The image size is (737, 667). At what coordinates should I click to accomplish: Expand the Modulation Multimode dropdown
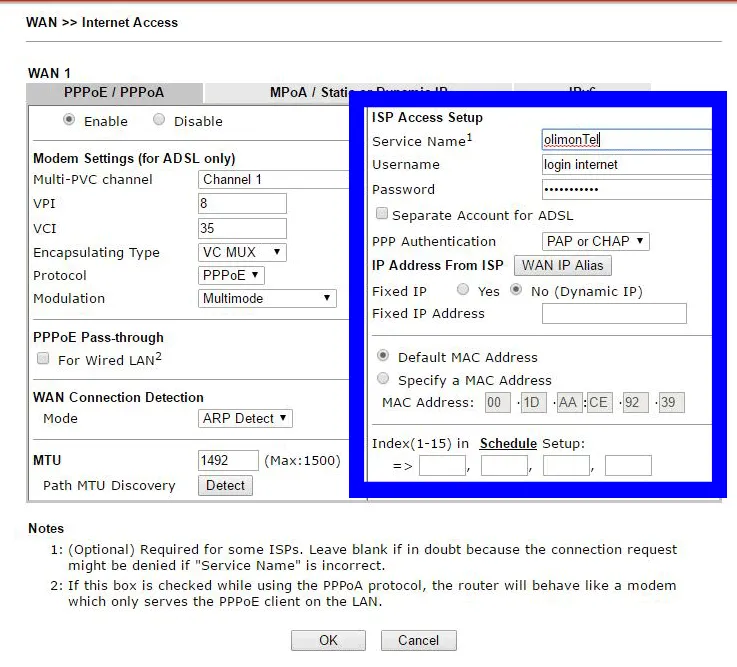point(267,298)
